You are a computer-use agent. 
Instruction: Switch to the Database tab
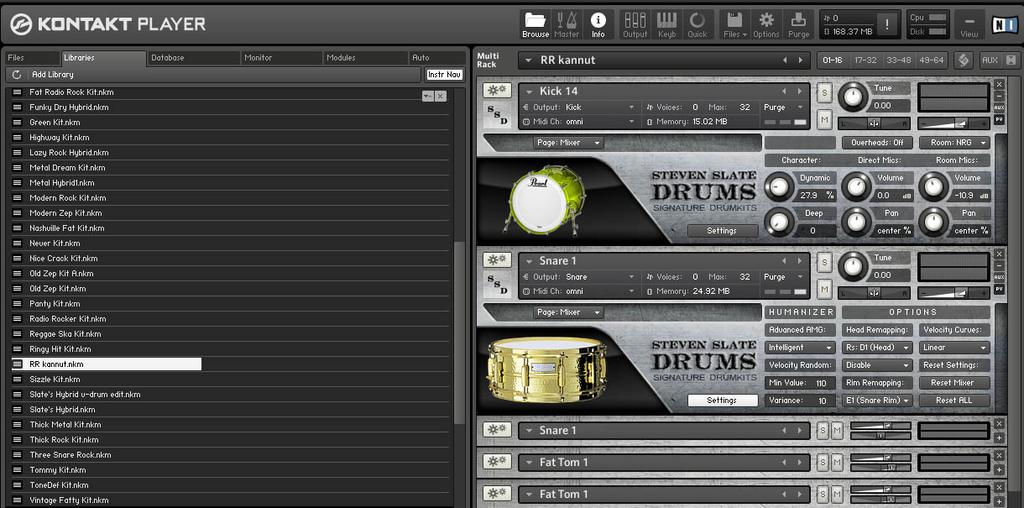(193, 58)
